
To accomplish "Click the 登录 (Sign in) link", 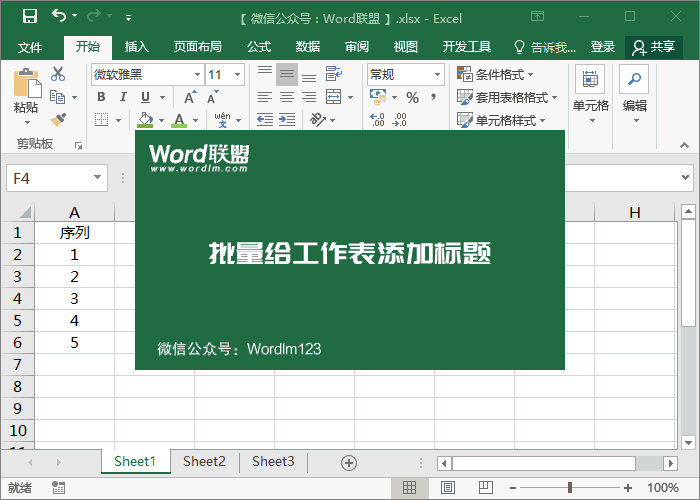I will (603, 47).
